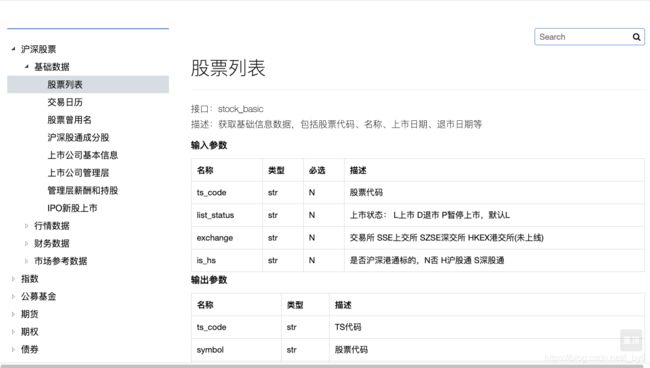Click inside the Search input field
650x368 pixels.
(x=584, y=37)
